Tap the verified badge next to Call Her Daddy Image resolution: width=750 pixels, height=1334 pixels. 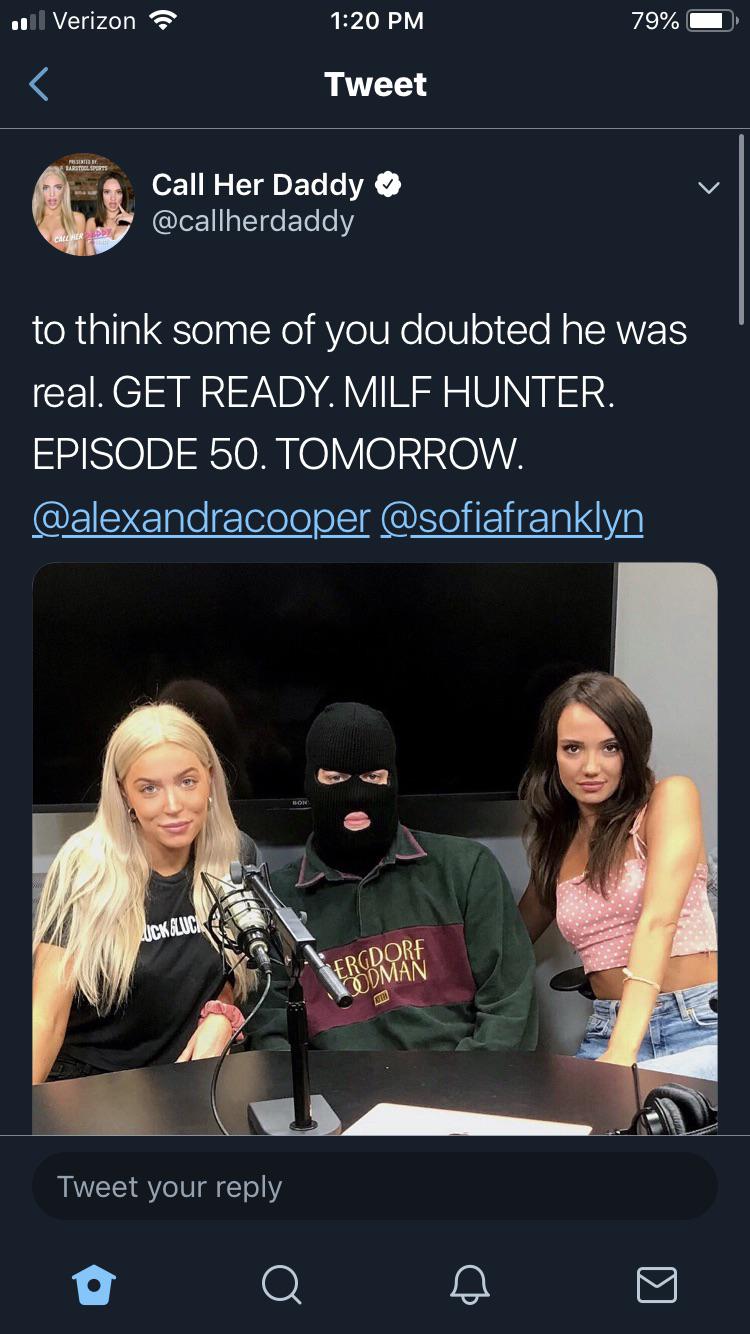389,185
